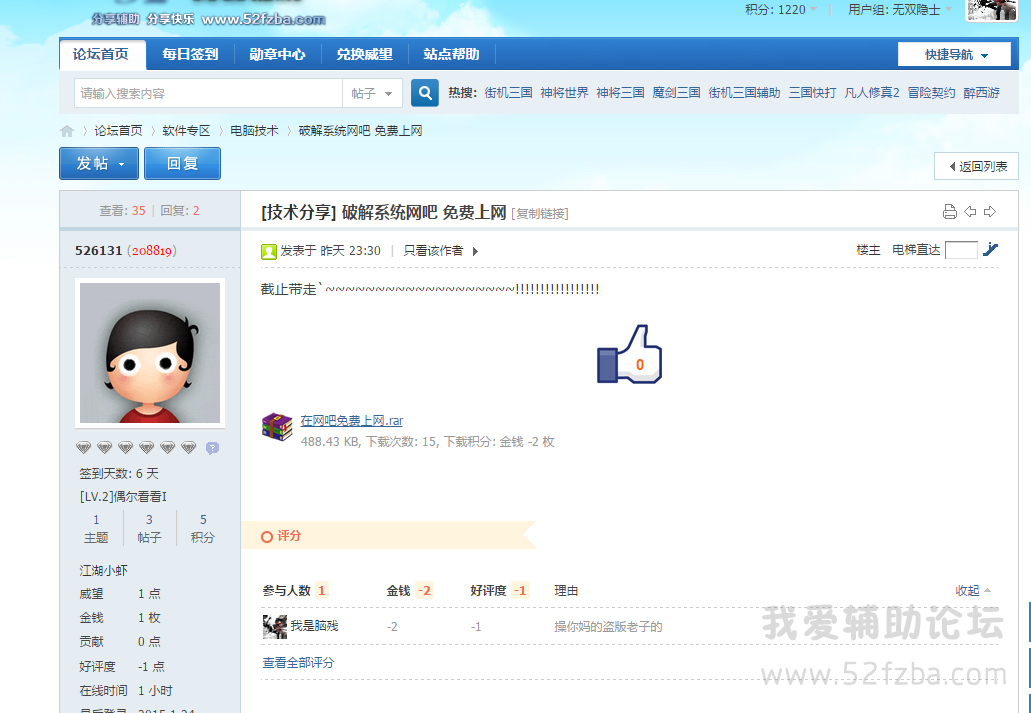This screenshot has width=1031, height=713.
Task: Go to previous thread arrow icon
Action: [970, 212]
